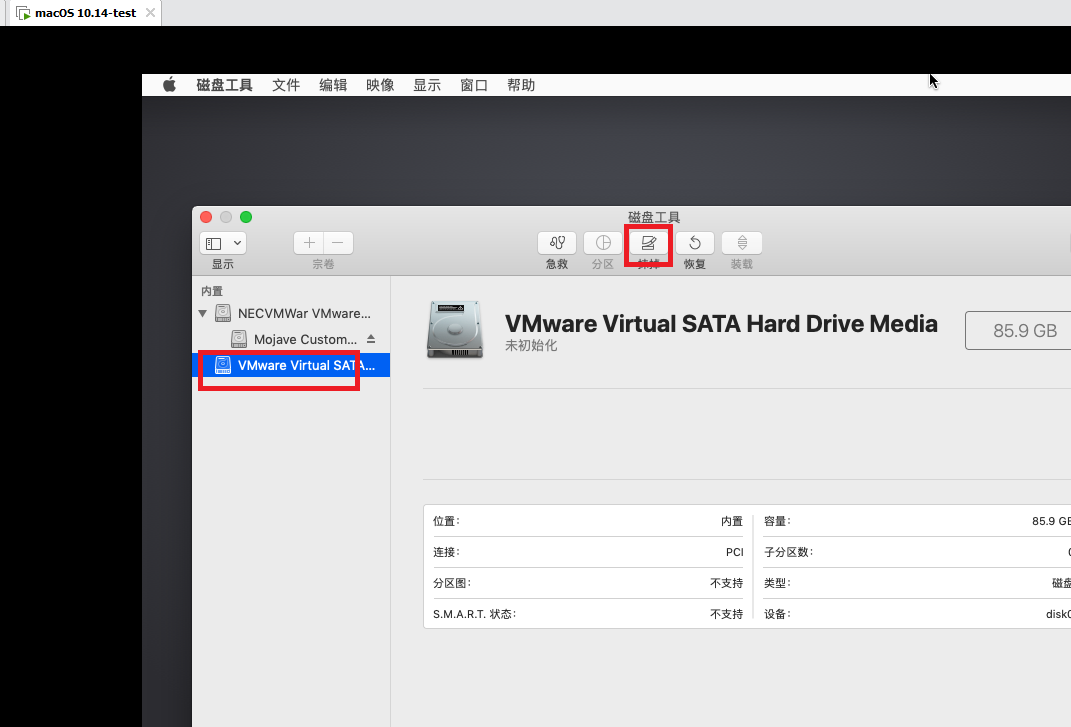The image size is (1071, 727).
Task: Click the add volume plus button
Action: pos(309,243)
